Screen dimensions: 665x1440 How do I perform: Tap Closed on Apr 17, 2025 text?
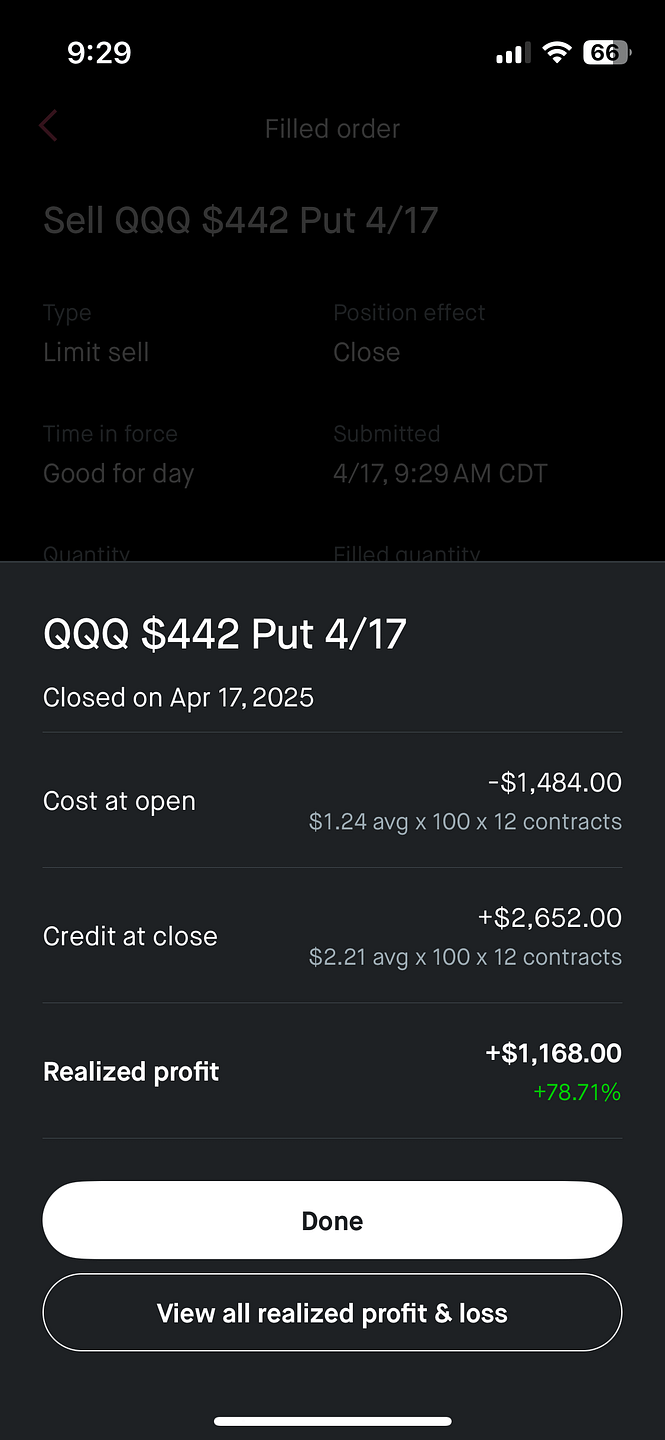pos(178,698)
